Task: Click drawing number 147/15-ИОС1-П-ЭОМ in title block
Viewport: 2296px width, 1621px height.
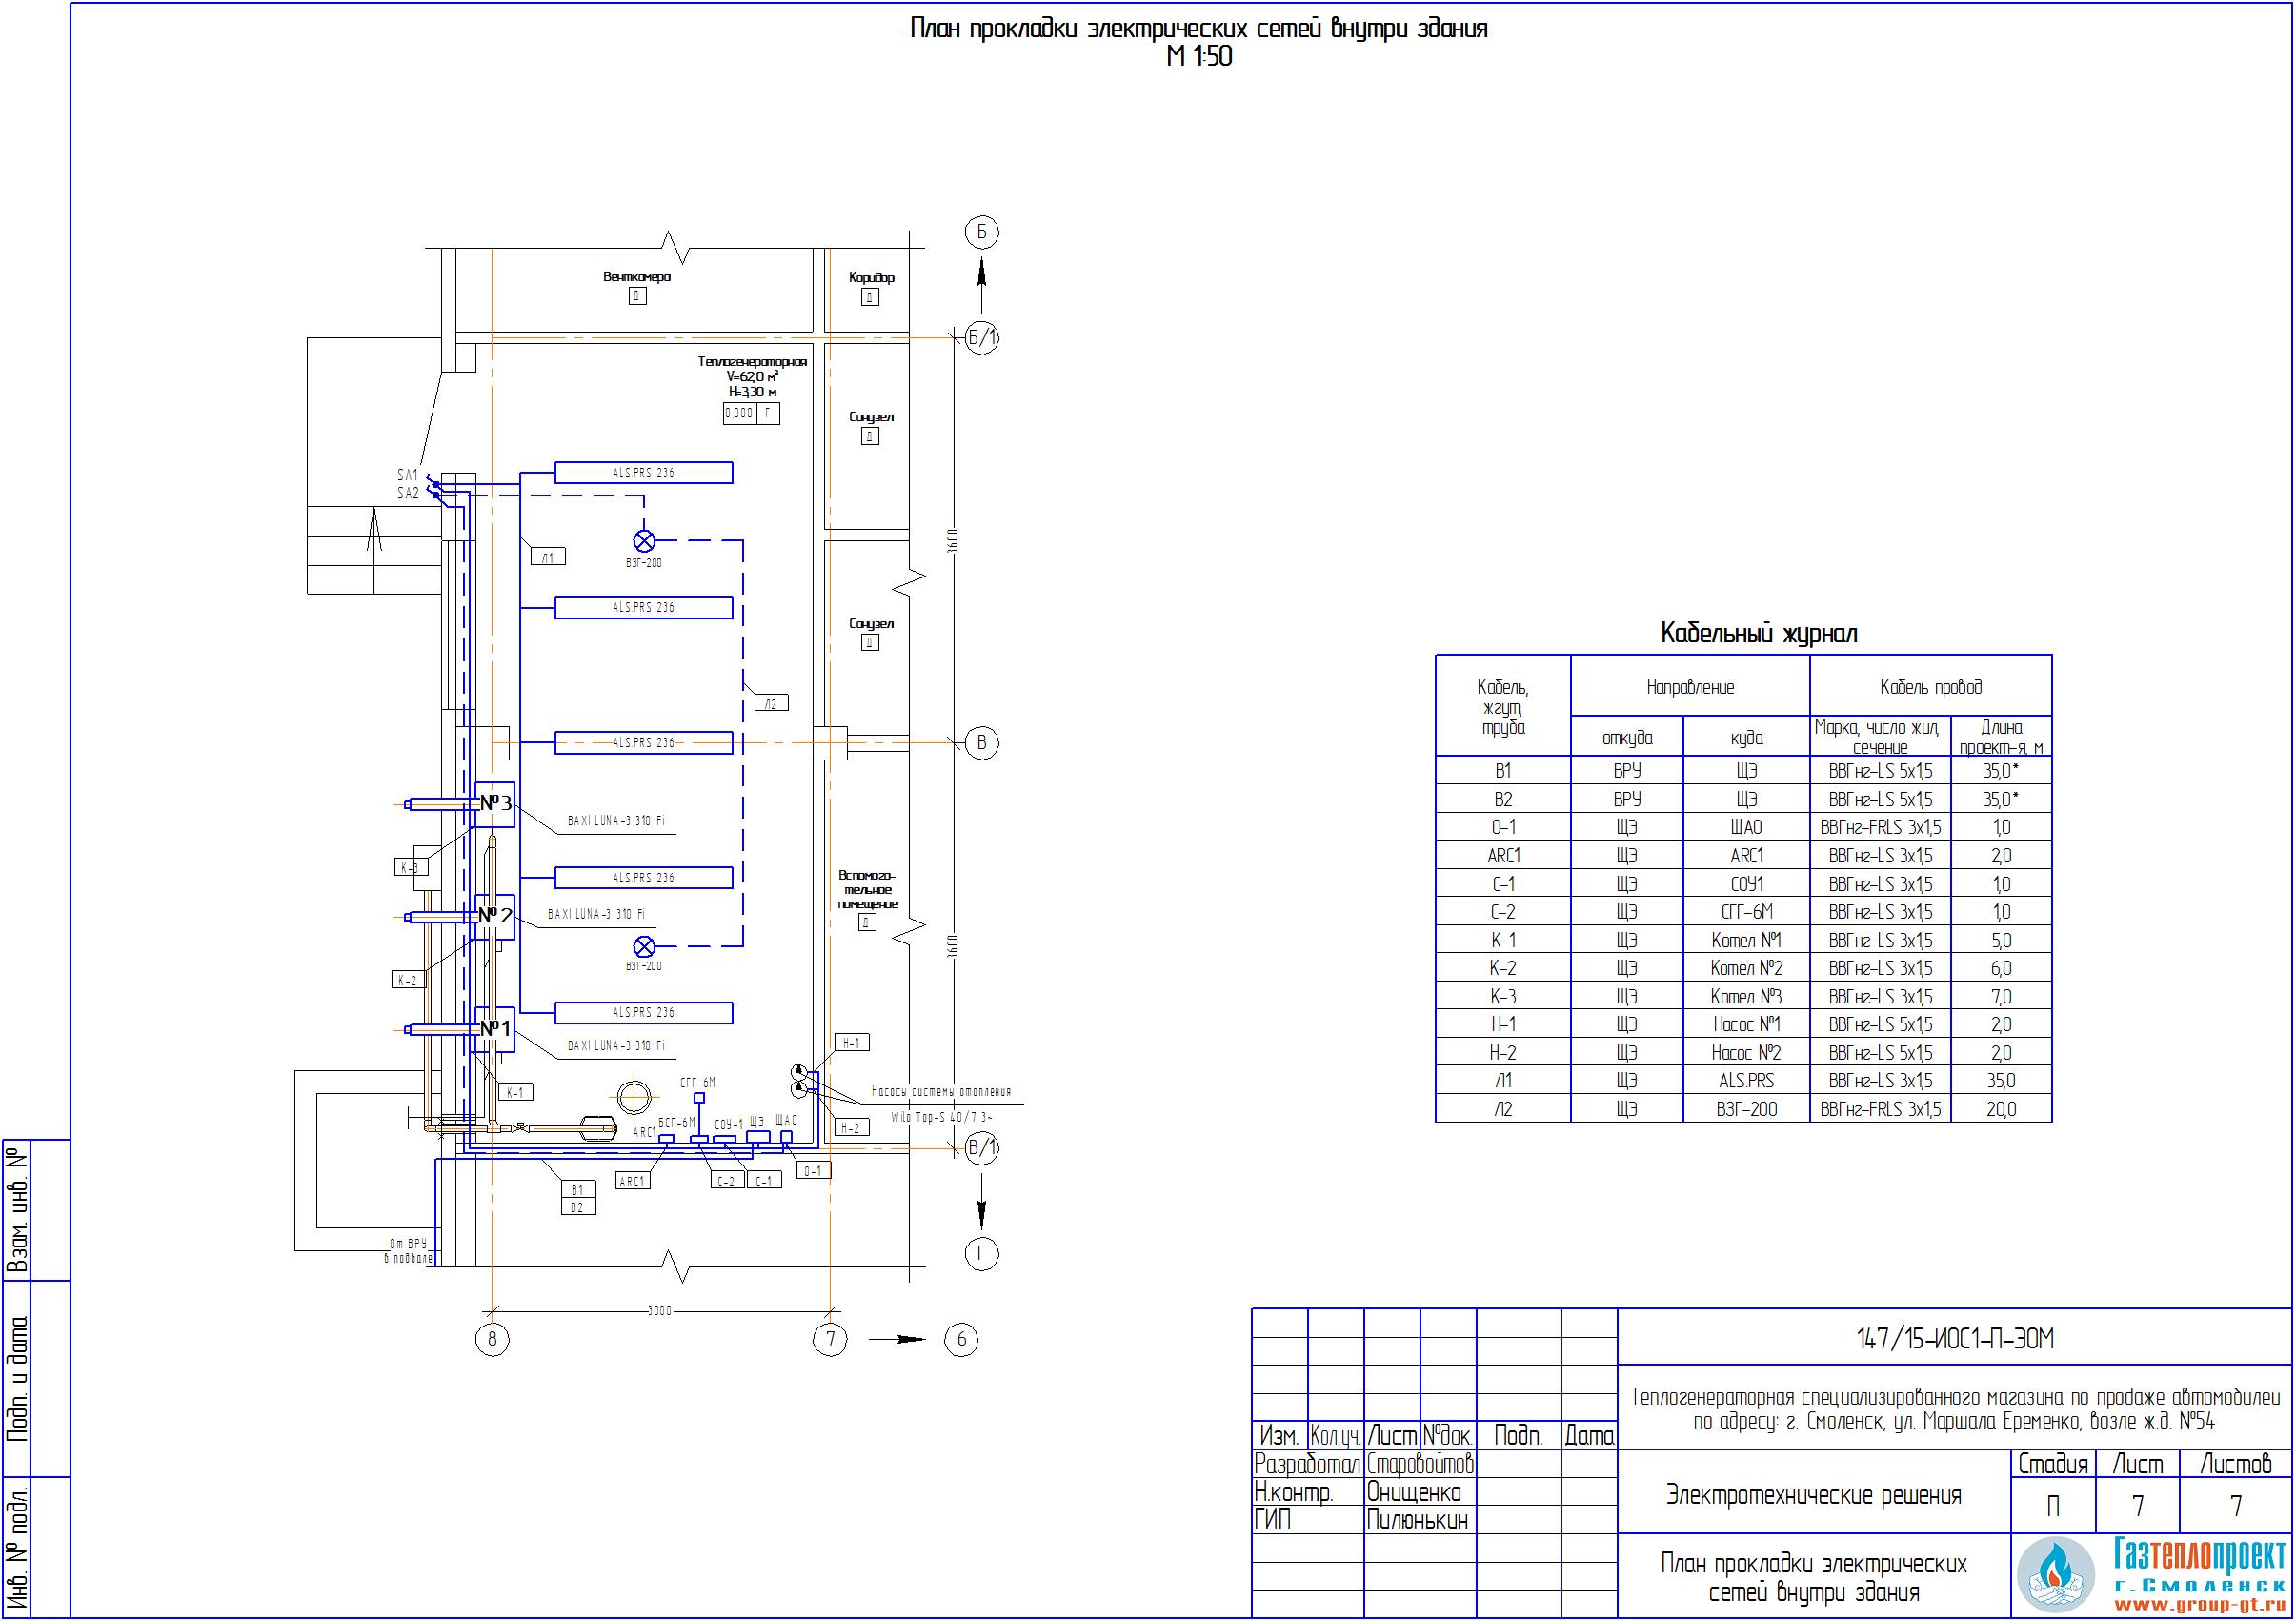Action: [x=1954, y=1339]
